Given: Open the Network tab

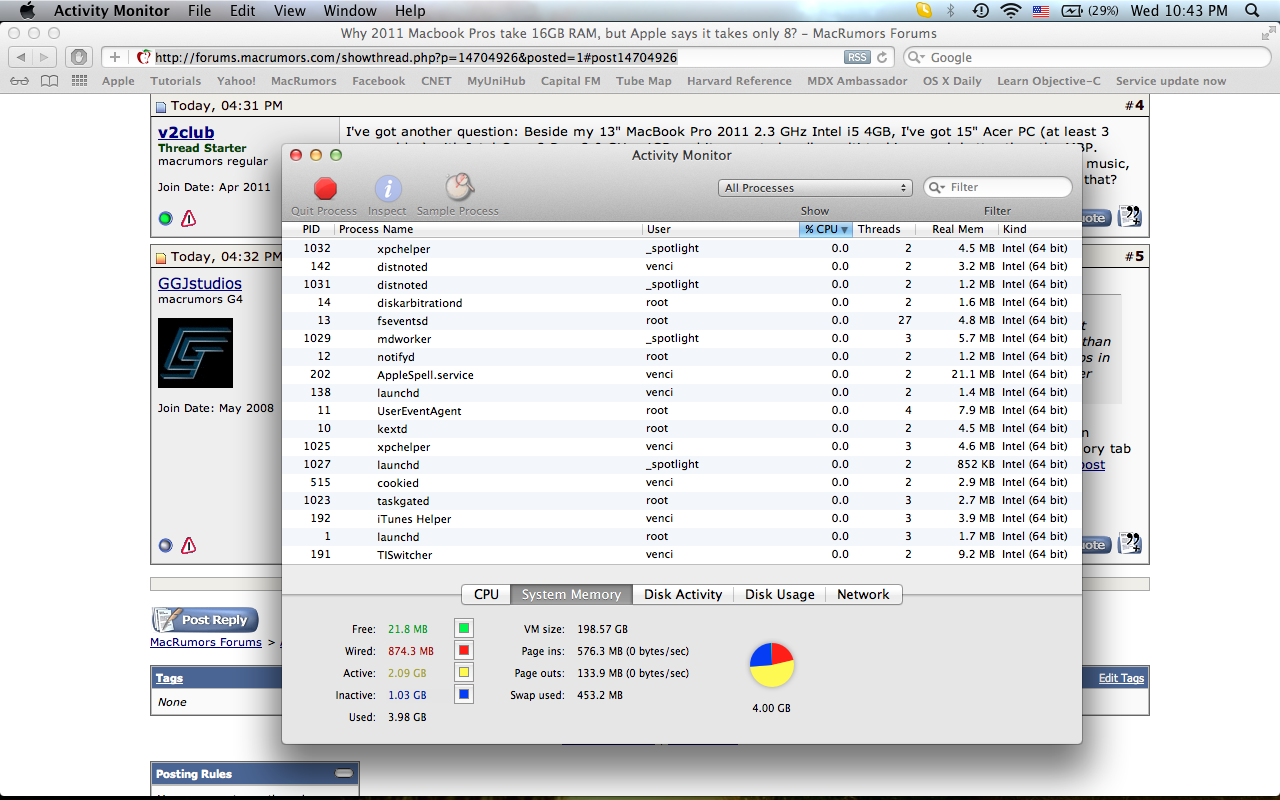Looking at the screenshot, I should click(863, 594).
